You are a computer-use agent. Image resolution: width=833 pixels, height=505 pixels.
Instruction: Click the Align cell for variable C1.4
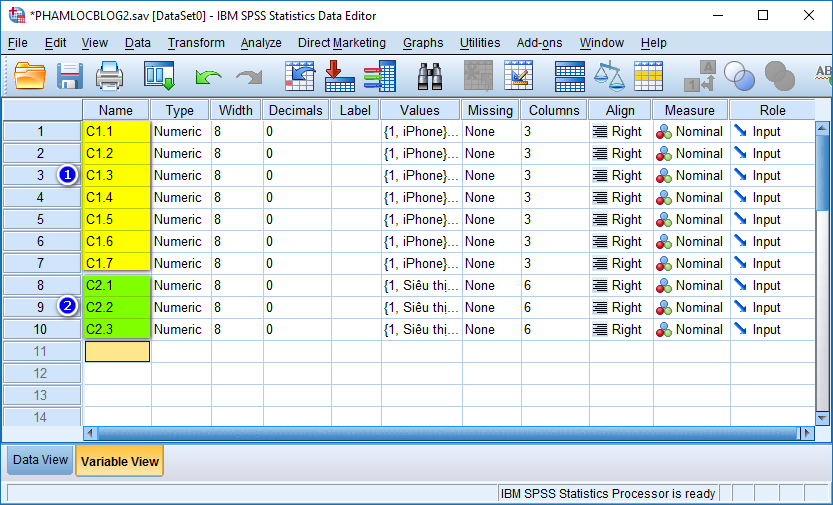618,198
